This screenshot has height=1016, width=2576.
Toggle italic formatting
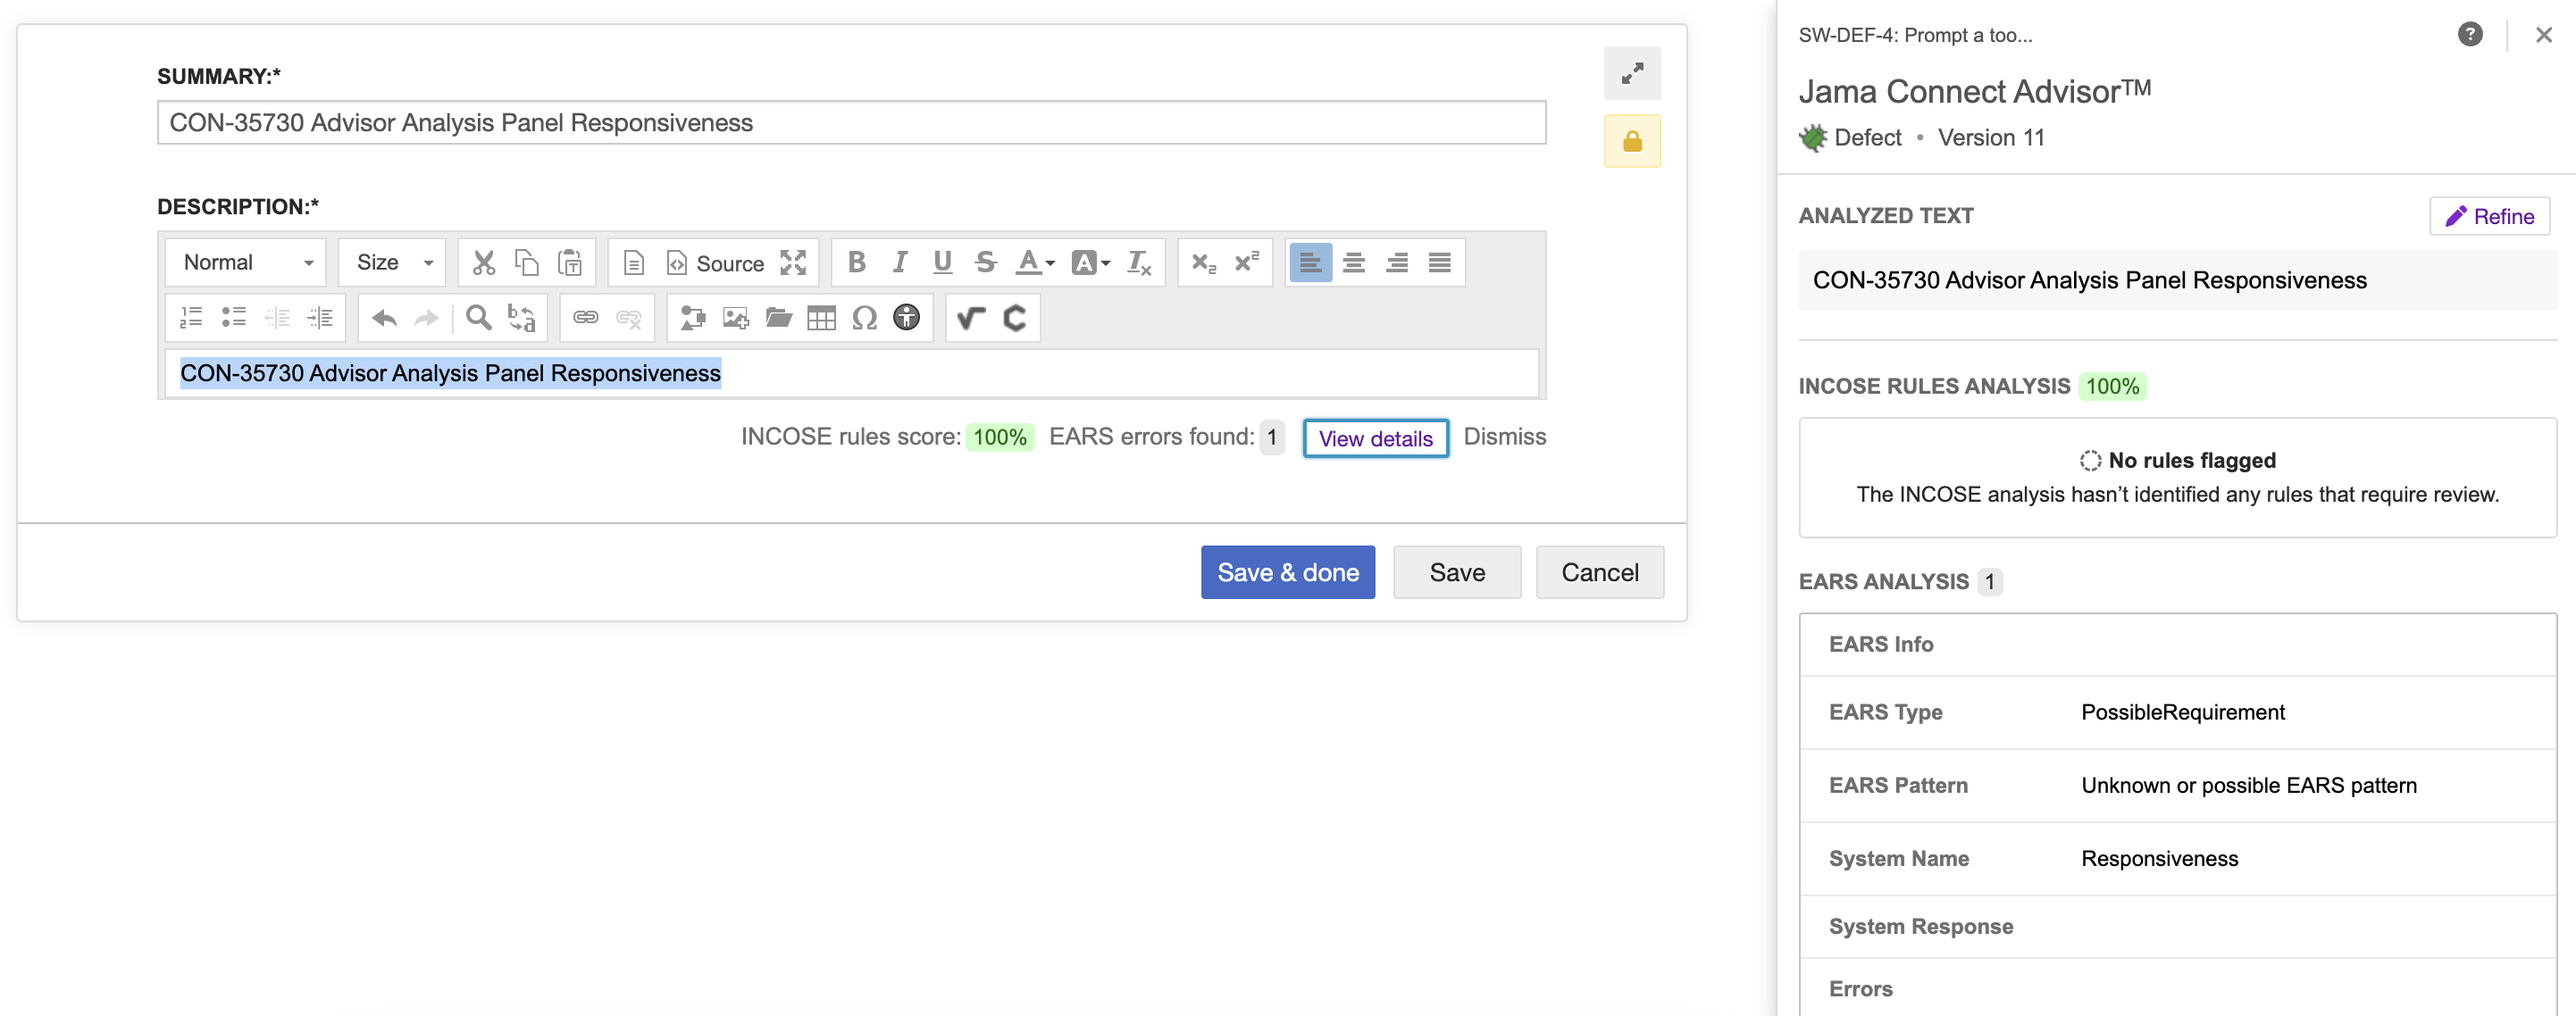(x=899, y=262)
